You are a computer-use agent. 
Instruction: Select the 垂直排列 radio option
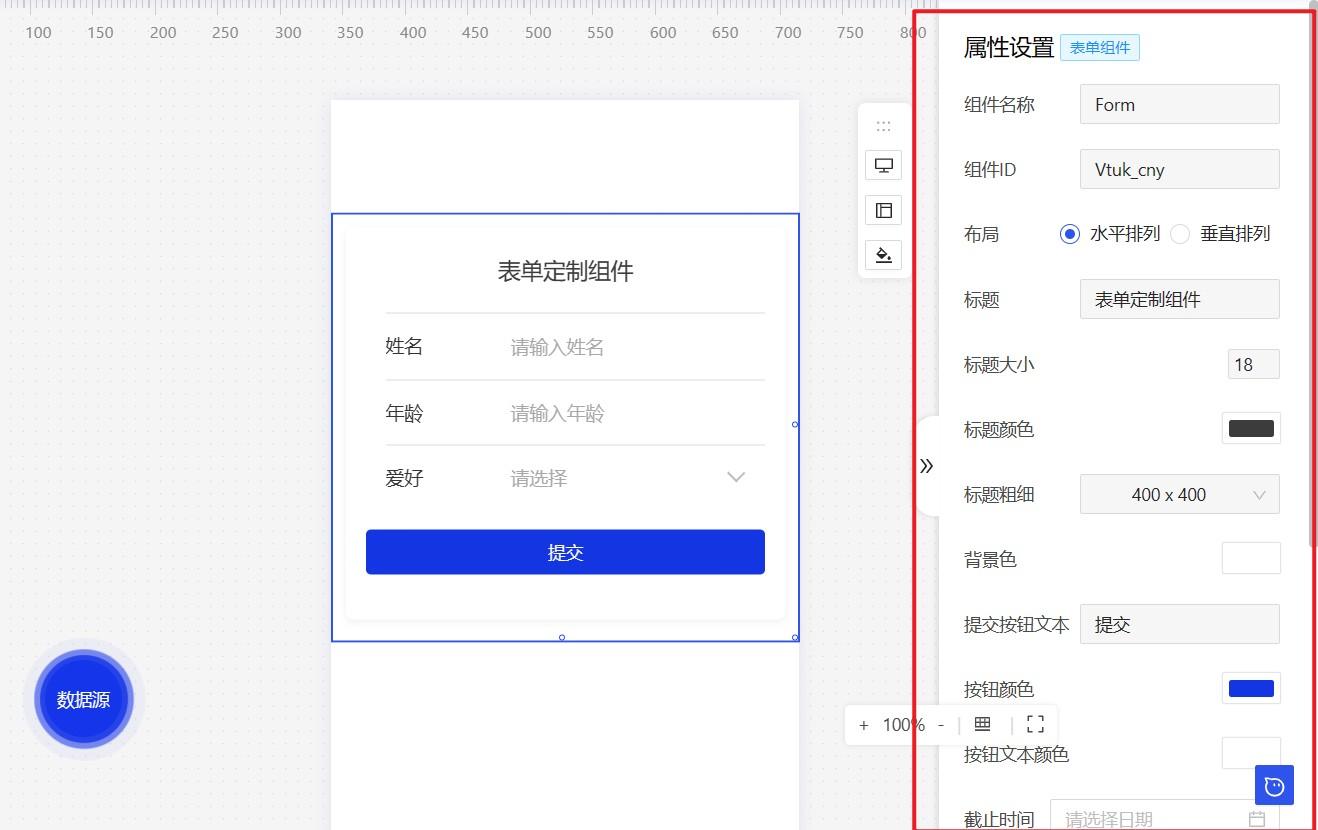(x=1180, y=233)
